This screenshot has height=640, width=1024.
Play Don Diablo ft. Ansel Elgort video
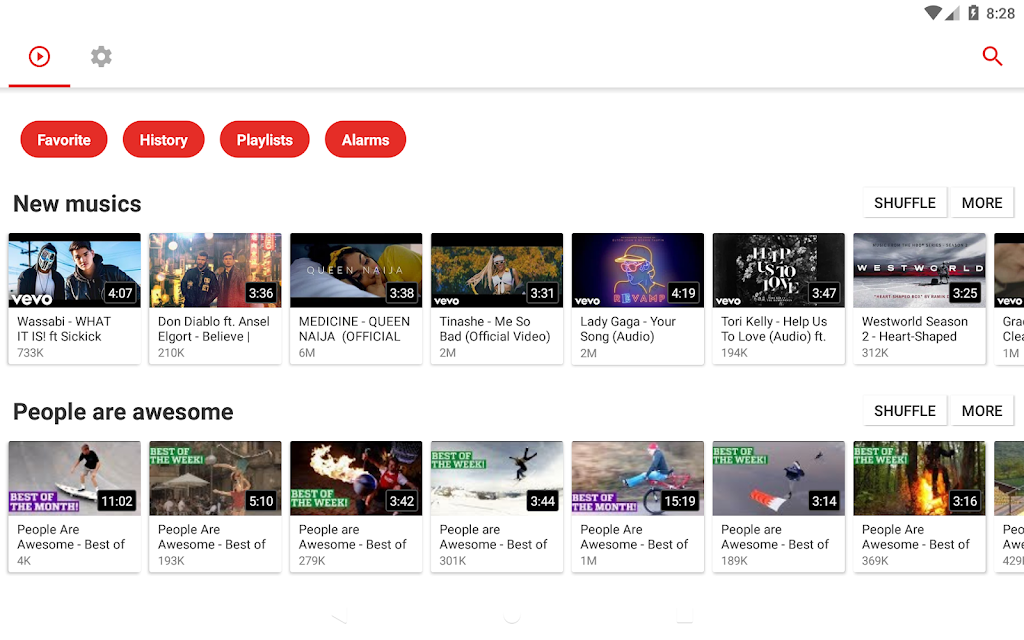[x=215, y=271]
